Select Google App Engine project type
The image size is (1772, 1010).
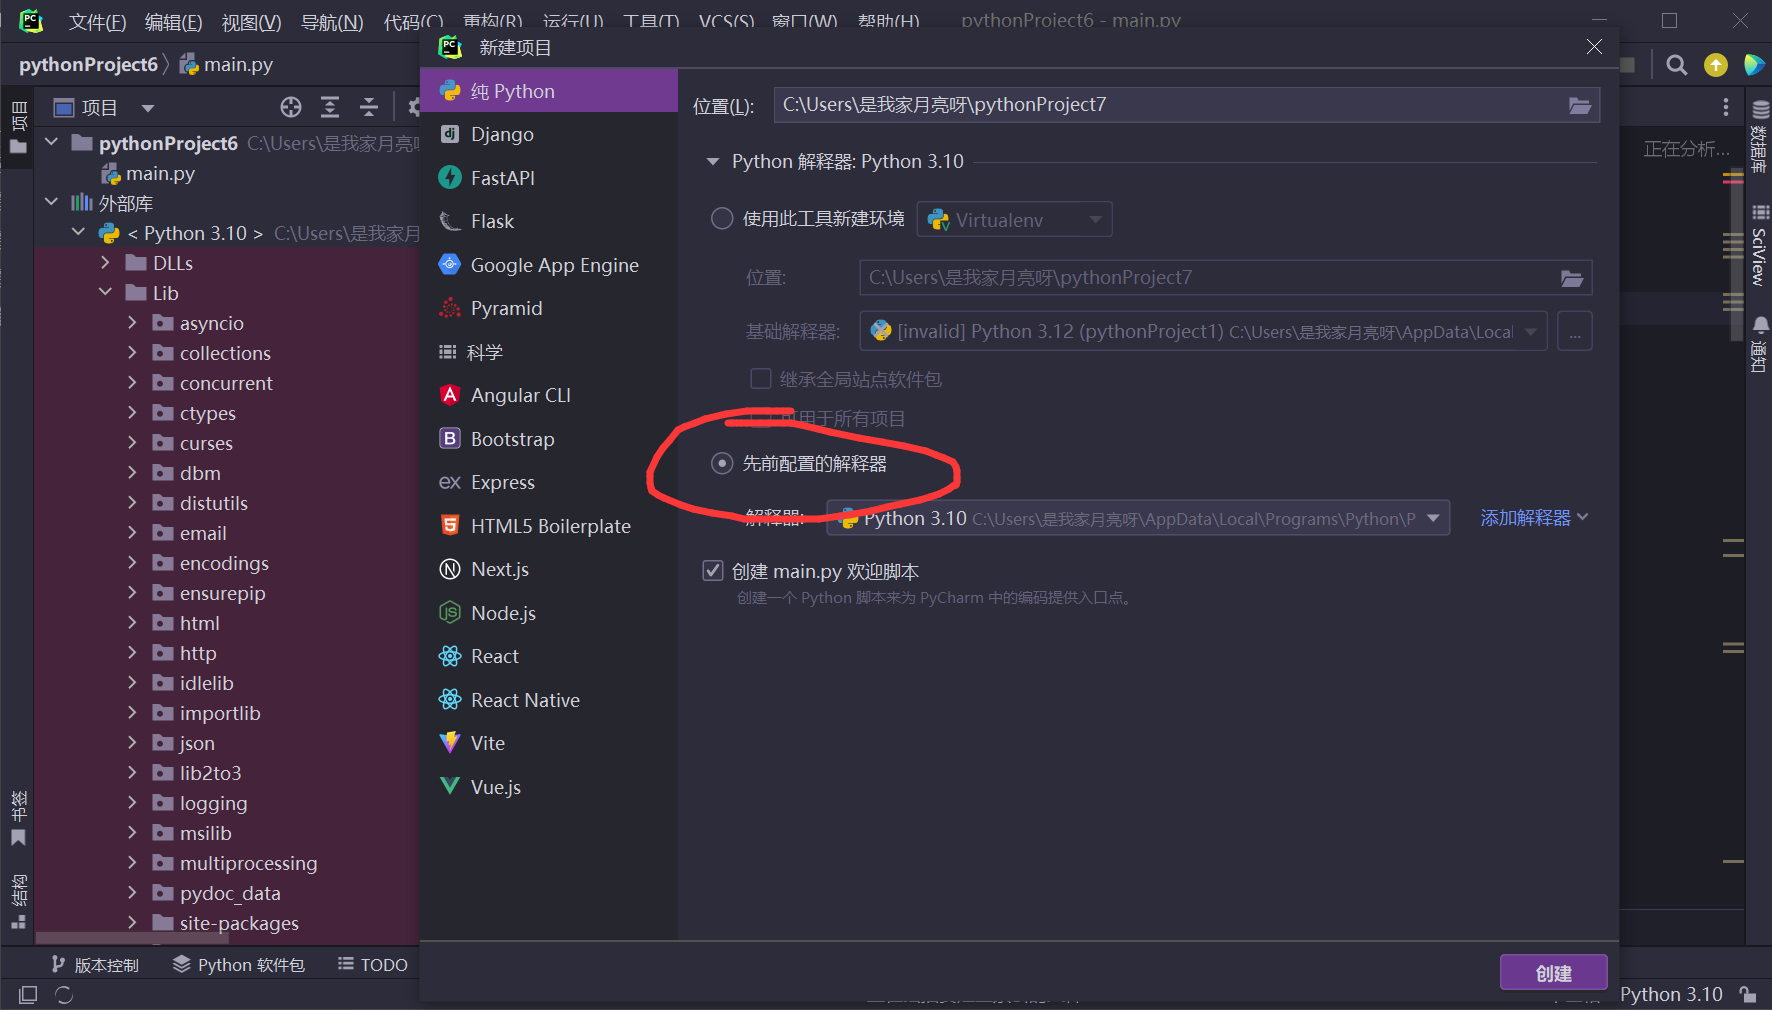click(548, 265)
